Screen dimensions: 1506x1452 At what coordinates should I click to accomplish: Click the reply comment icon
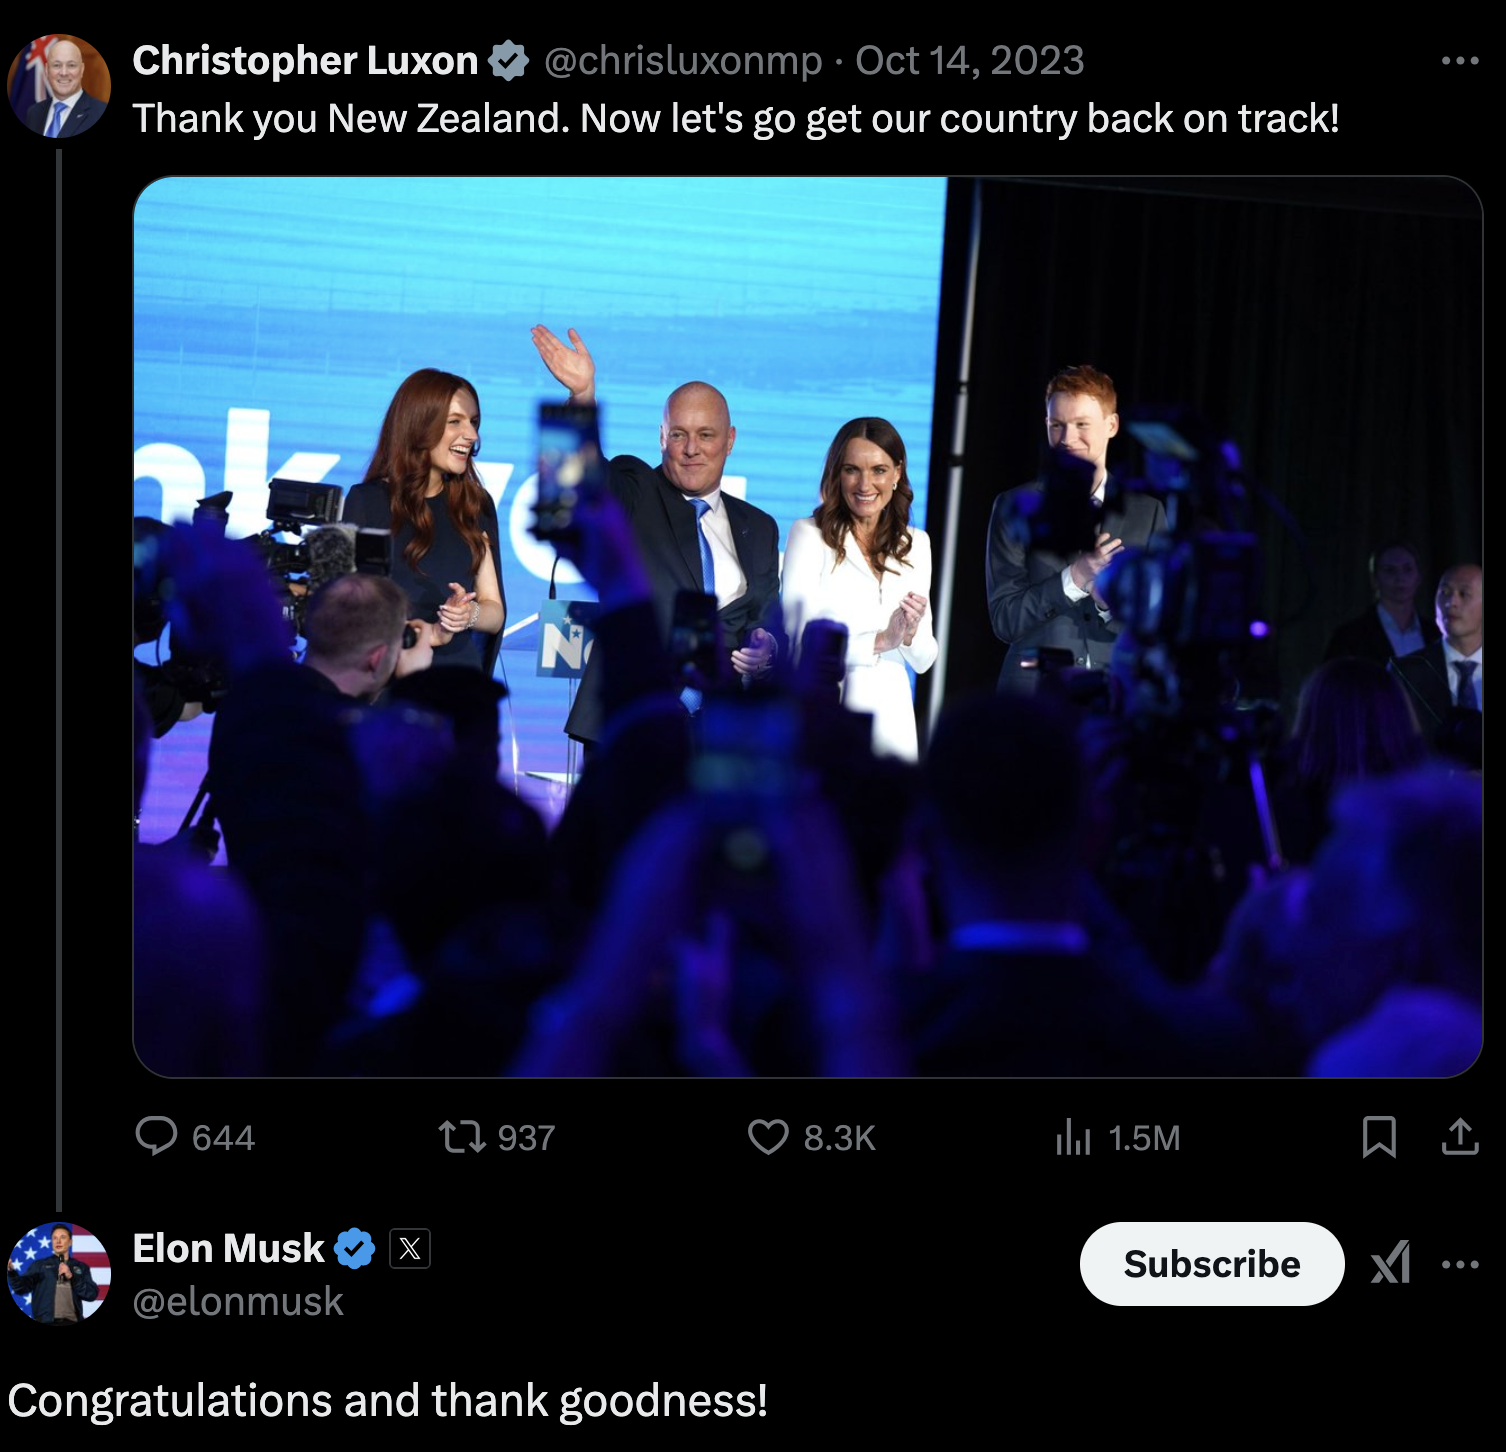(157, 1137)
